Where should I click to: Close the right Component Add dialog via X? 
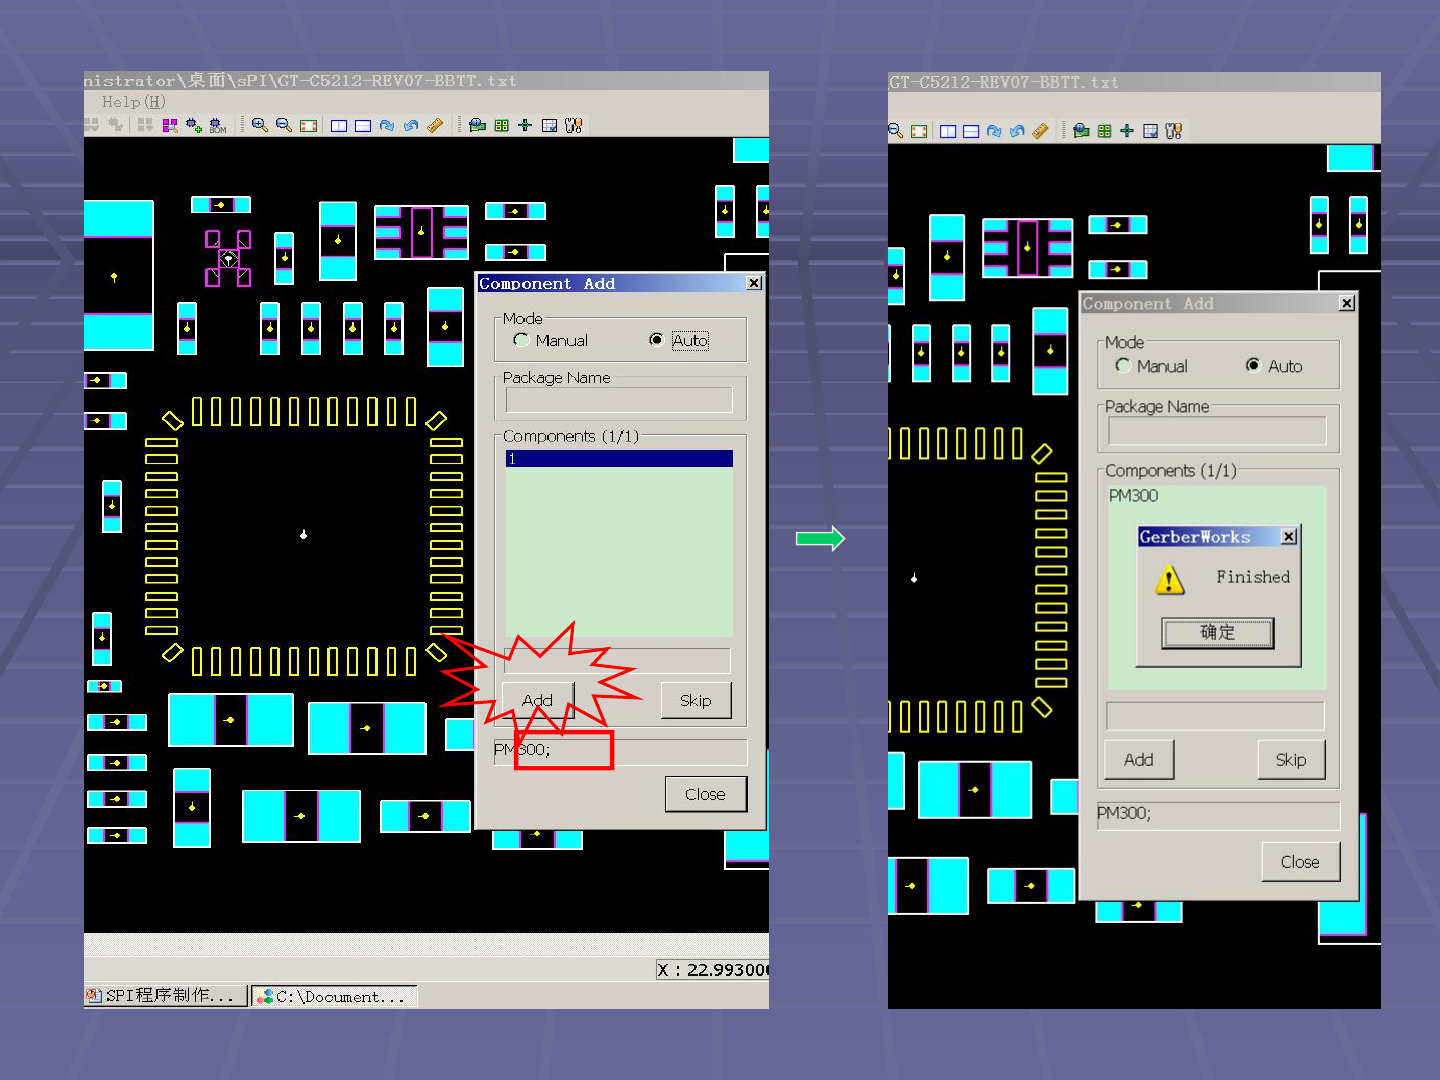1347,303
